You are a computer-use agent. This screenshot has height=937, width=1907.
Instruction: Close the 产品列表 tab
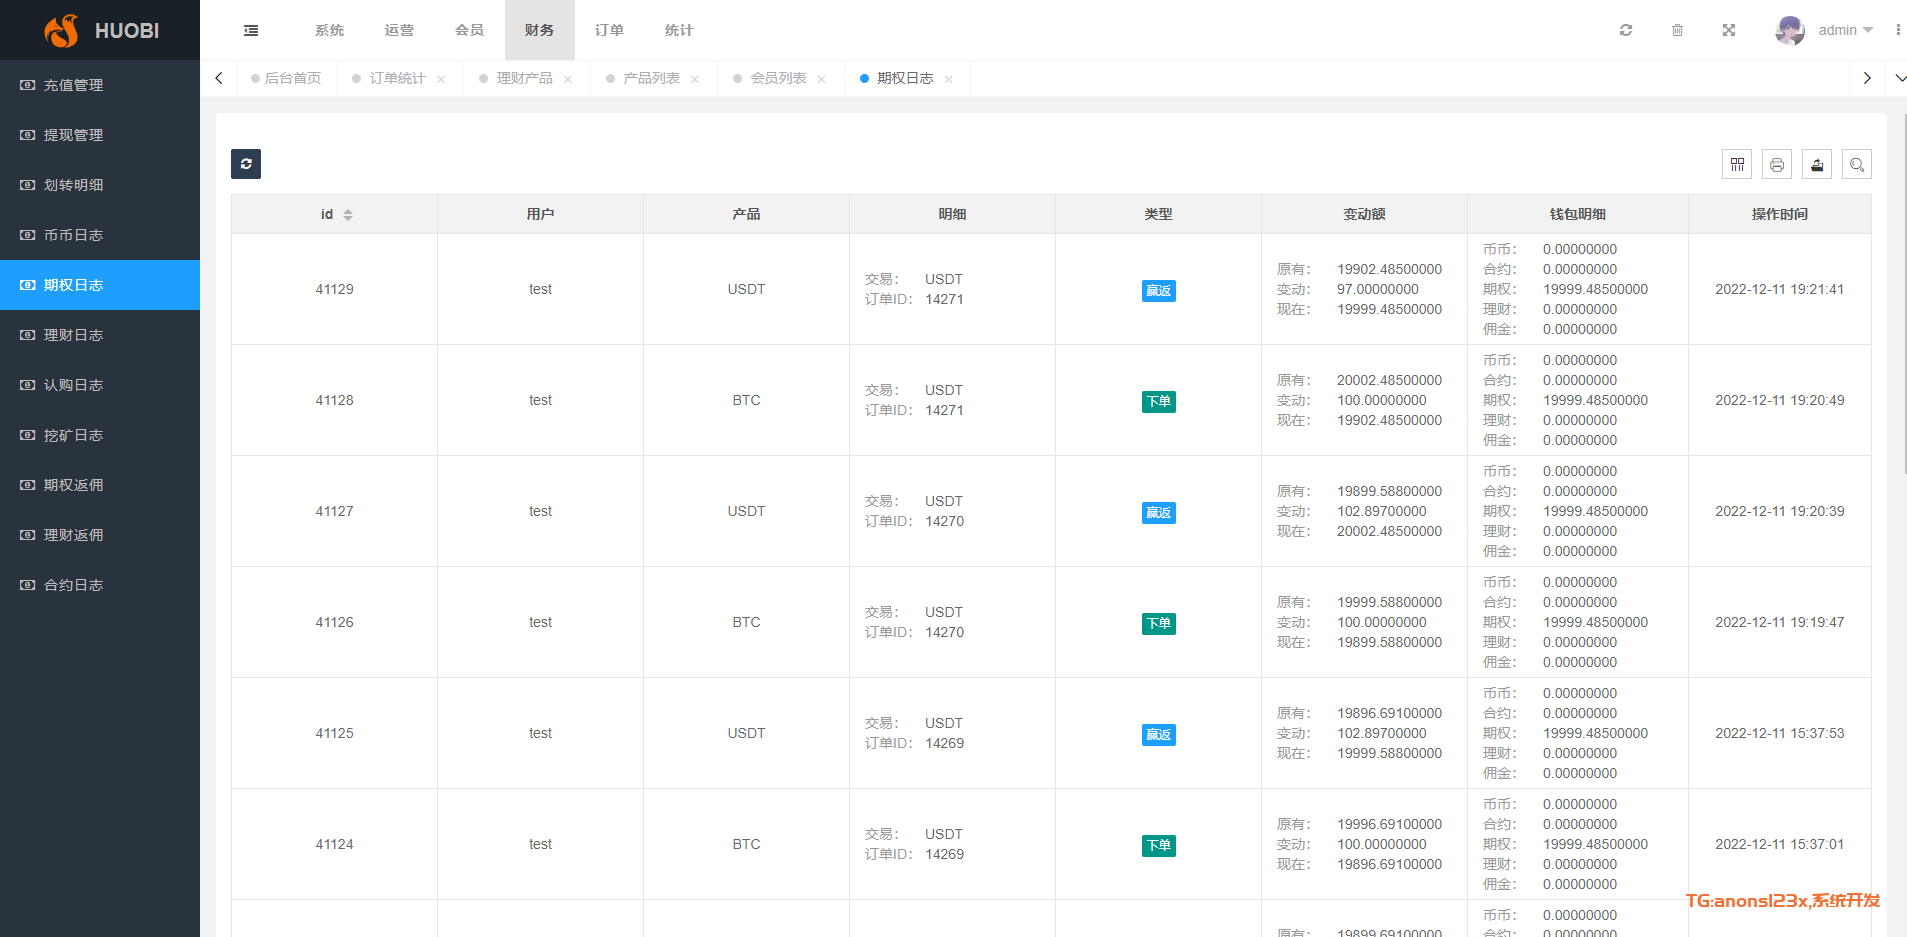click(x=695, y=79)
